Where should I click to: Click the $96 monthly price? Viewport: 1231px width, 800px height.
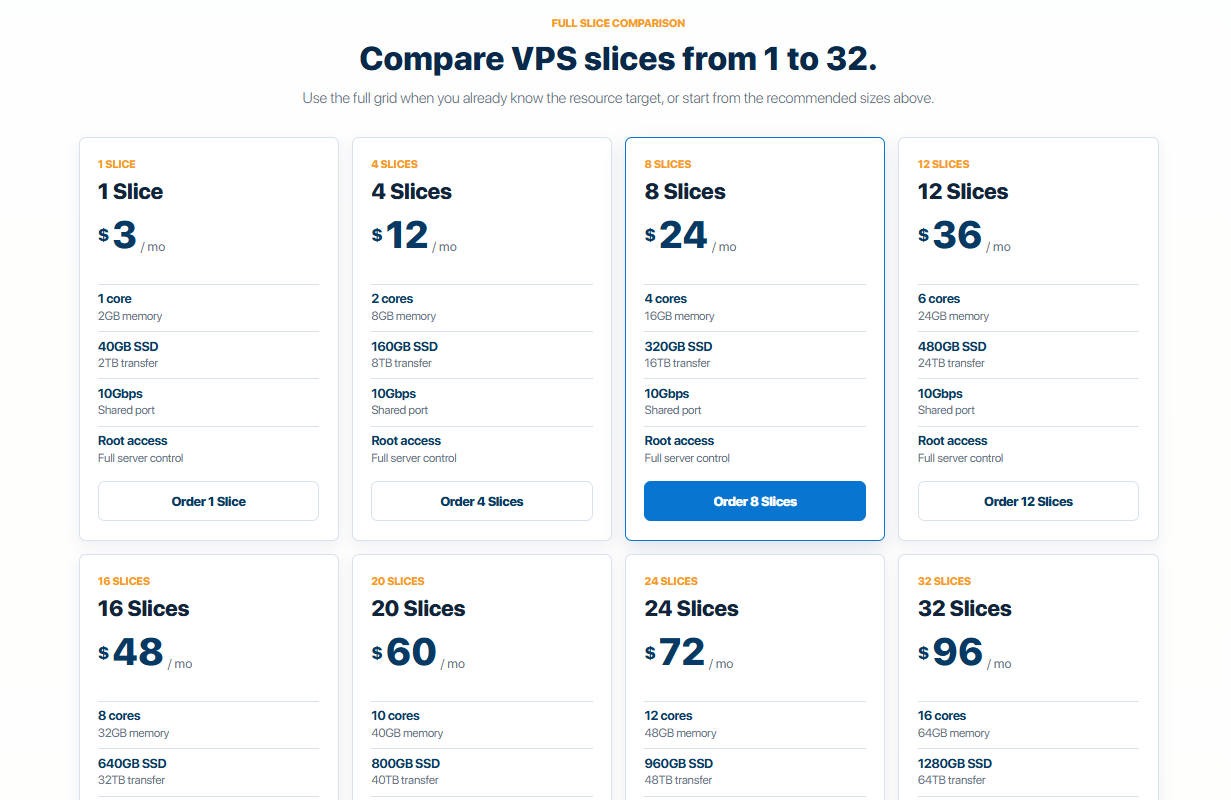tap(951, 653)
